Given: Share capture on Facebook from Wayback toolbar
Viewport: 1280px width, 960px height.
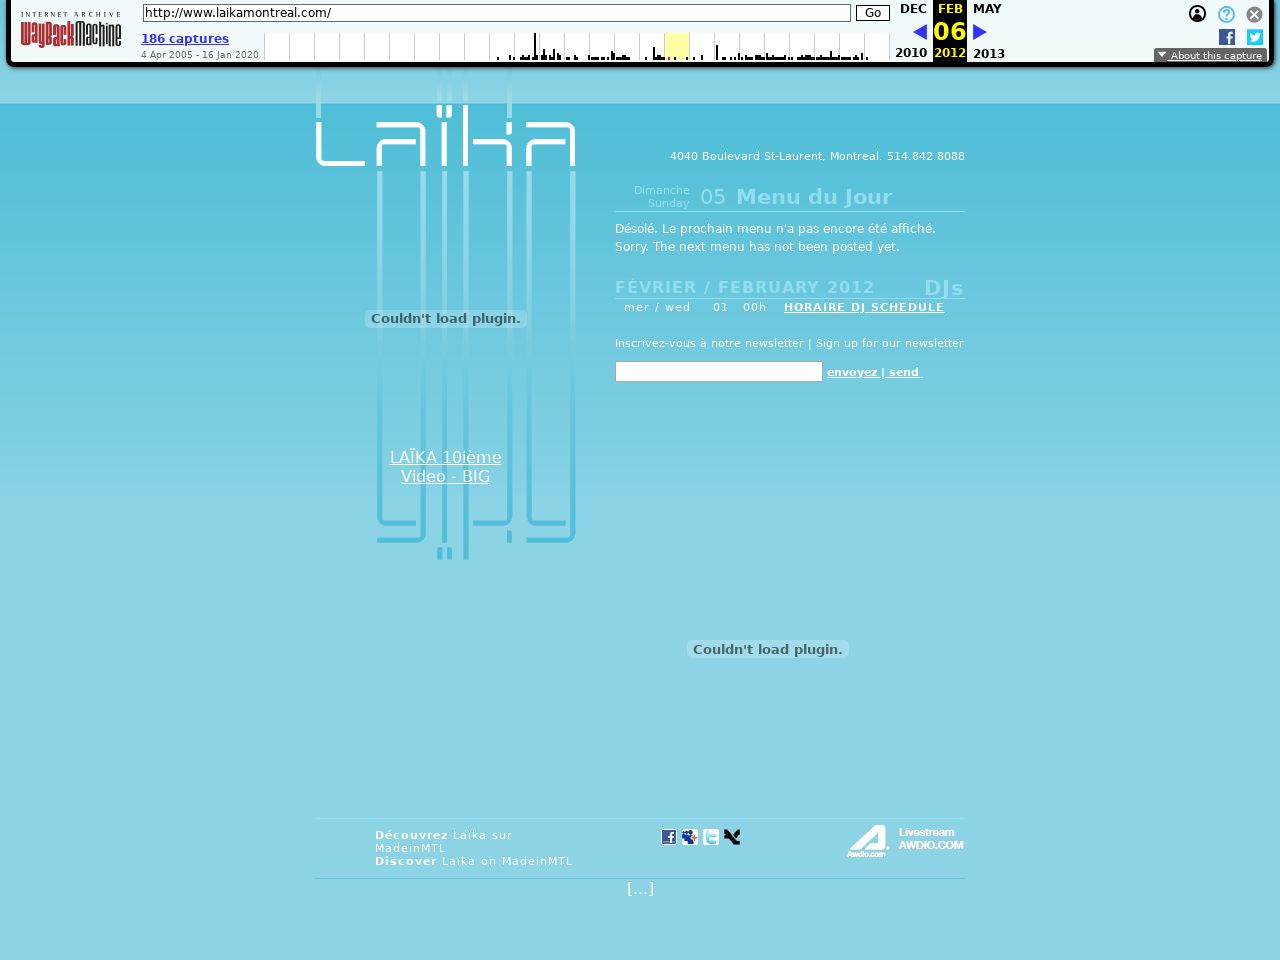Looking at the screenshot, I should [1227, 37].
